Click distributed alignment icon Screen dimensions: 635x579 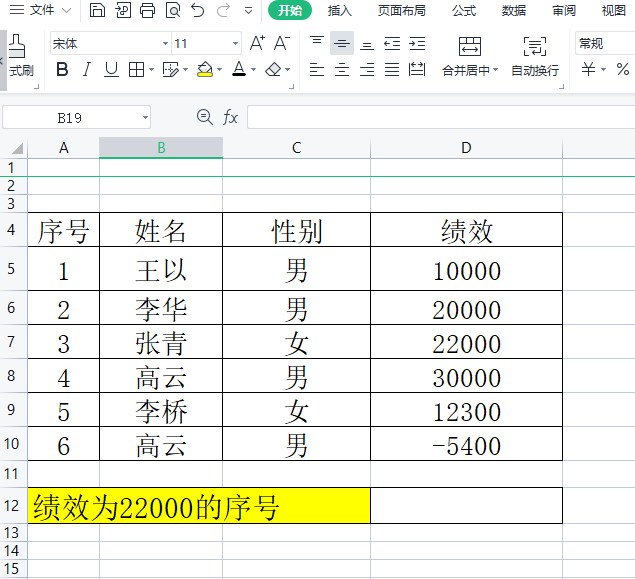(x=417, y=70)
